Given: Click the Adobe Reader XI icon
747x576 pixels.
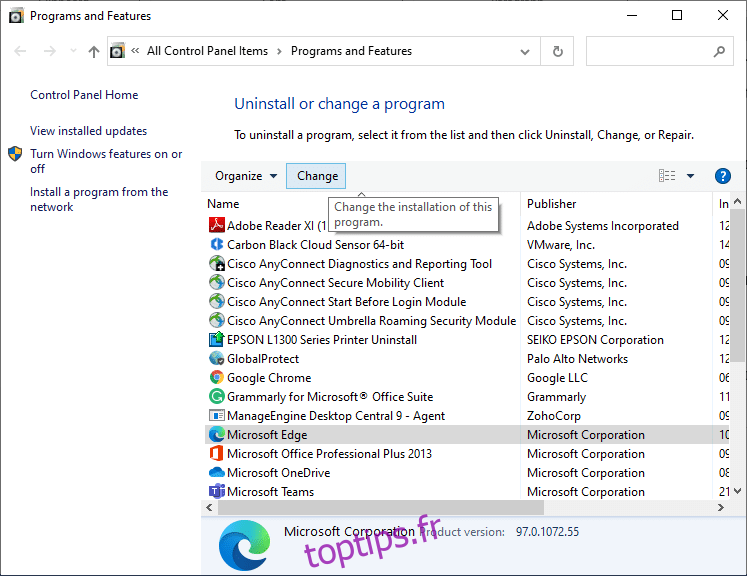Looking at the screenshot, I should [217, 226].
